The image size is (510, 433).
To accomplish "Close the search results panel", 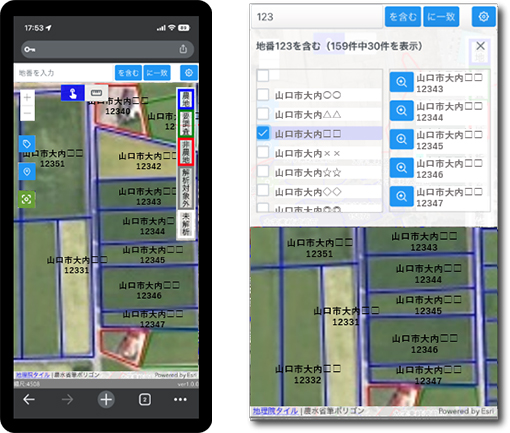I will pos(480,46).
